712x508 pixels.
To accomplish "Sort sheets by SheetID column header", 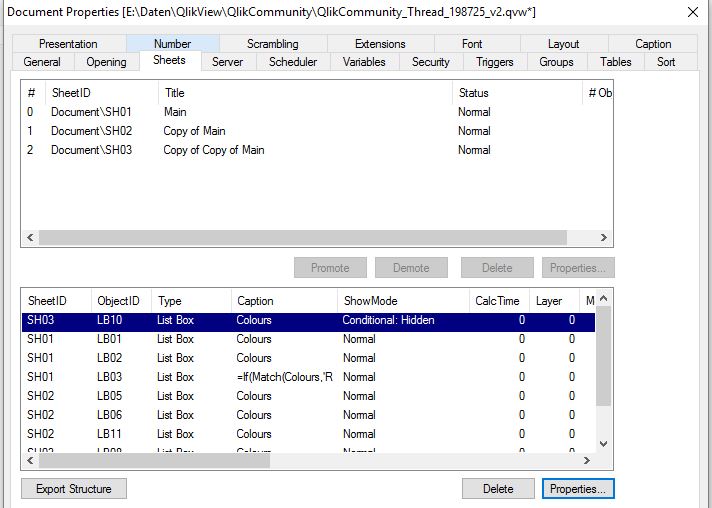I will tap(102, 93).
